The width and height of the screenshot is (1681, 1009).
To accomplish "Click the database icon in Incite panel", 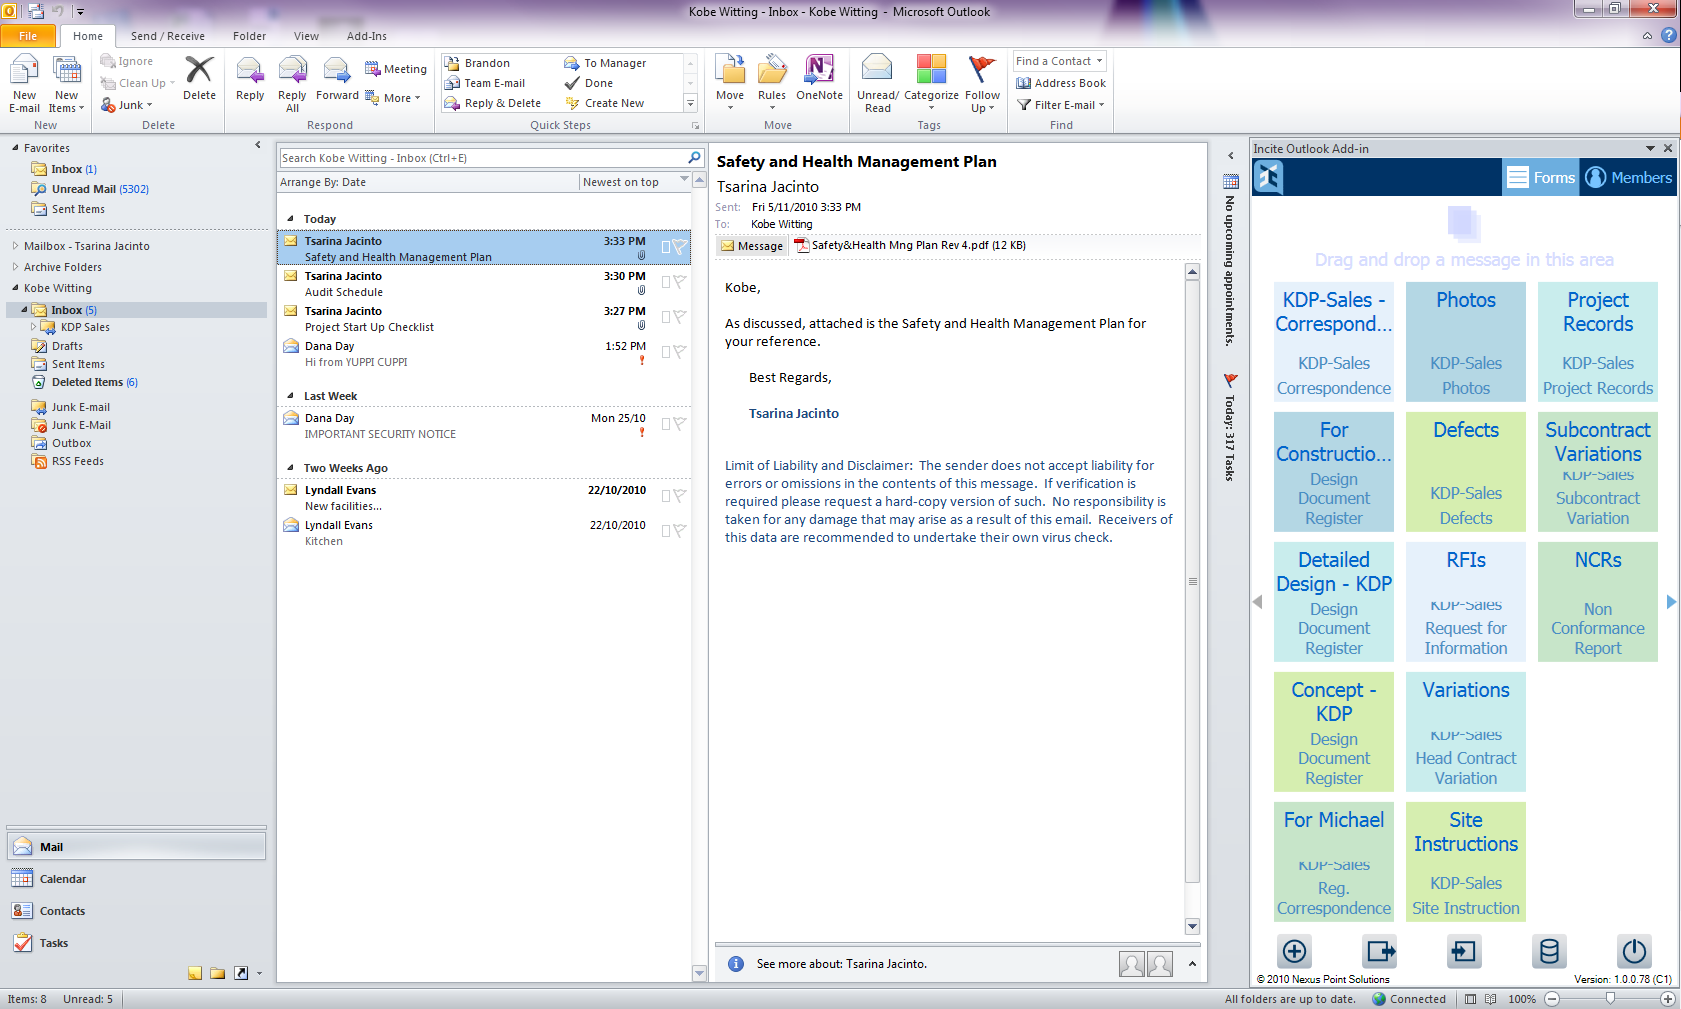I will tap(1548, 951).
